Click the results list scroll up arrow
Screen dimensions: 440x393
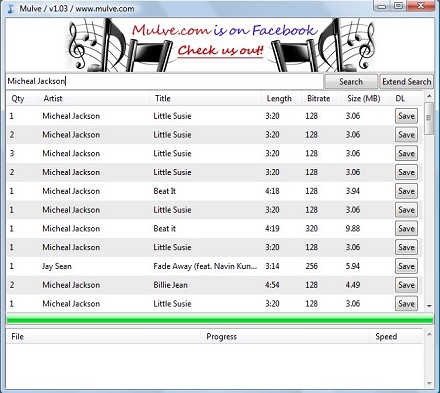(429, 96)
